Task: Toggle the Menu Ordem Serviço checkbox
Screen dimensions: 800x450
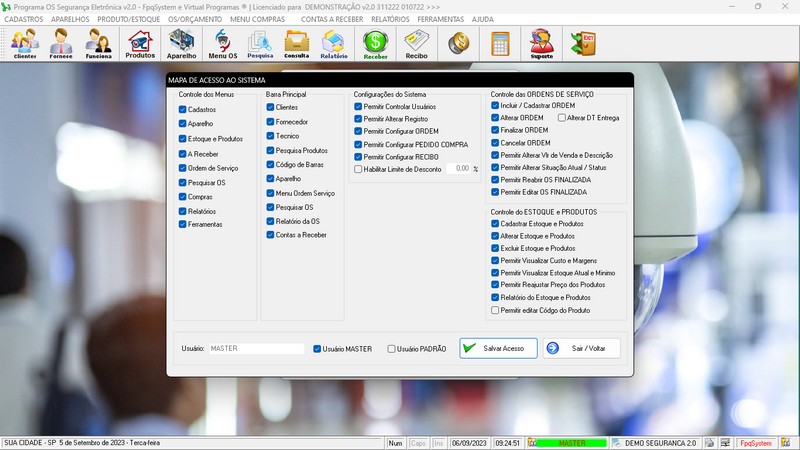Action: [270, 193]
